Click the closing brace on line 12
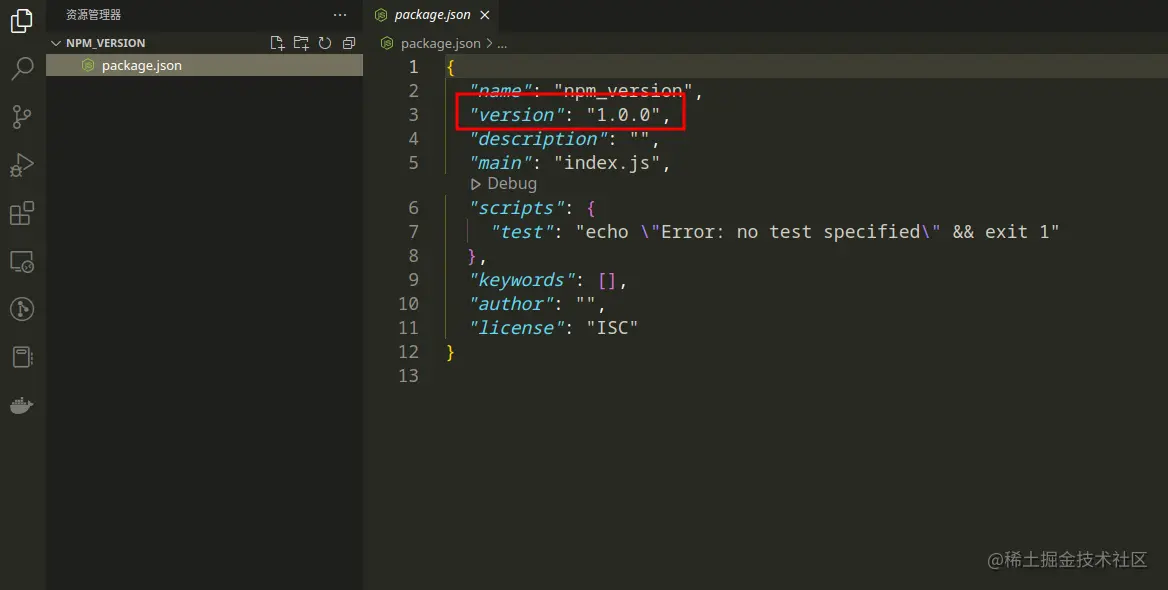 click(450, 352)
